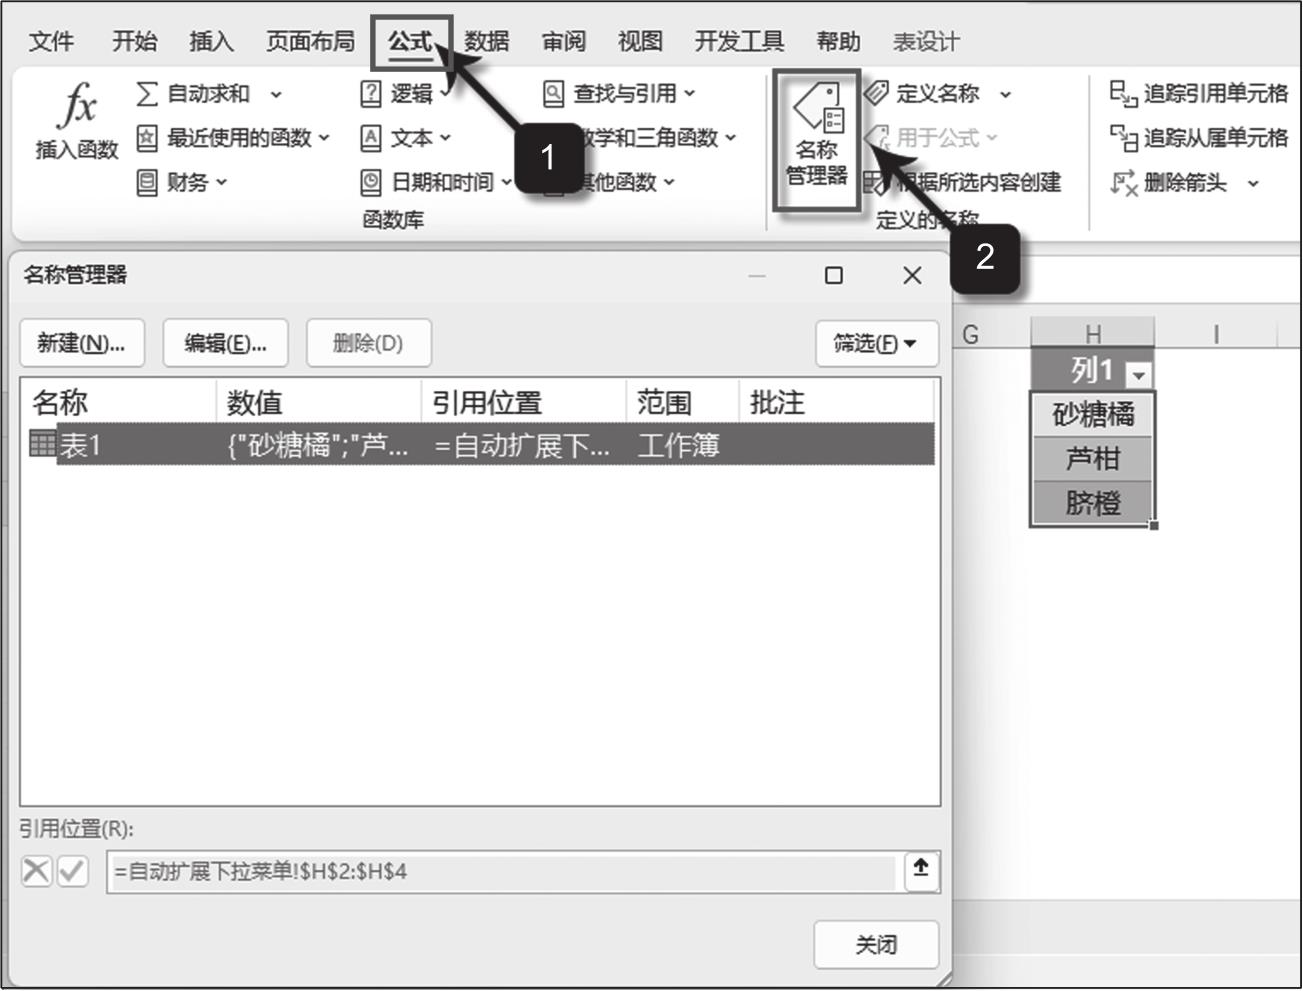Switch to the 页面布局 tab
Image resolution: width=1303 pixels, height=991 pixels.
(310, 41)
